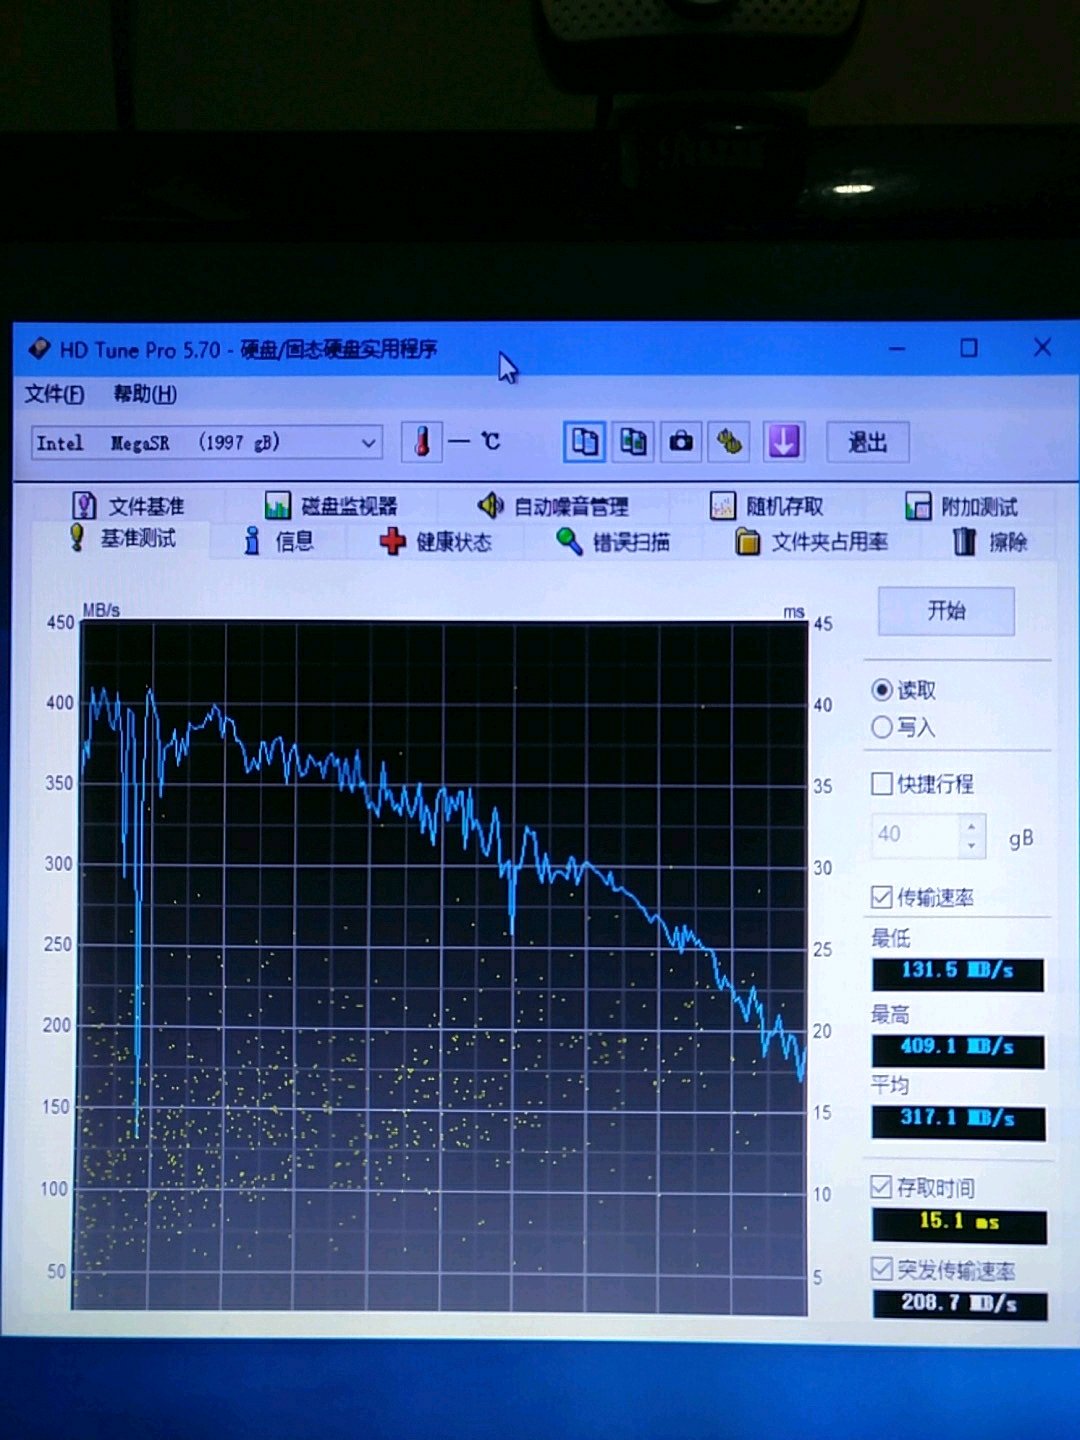This screenshot has width=1080, height=1440.
Task: Switch to the 磁盘监视器 tab
Action: (x=331, y=505)
